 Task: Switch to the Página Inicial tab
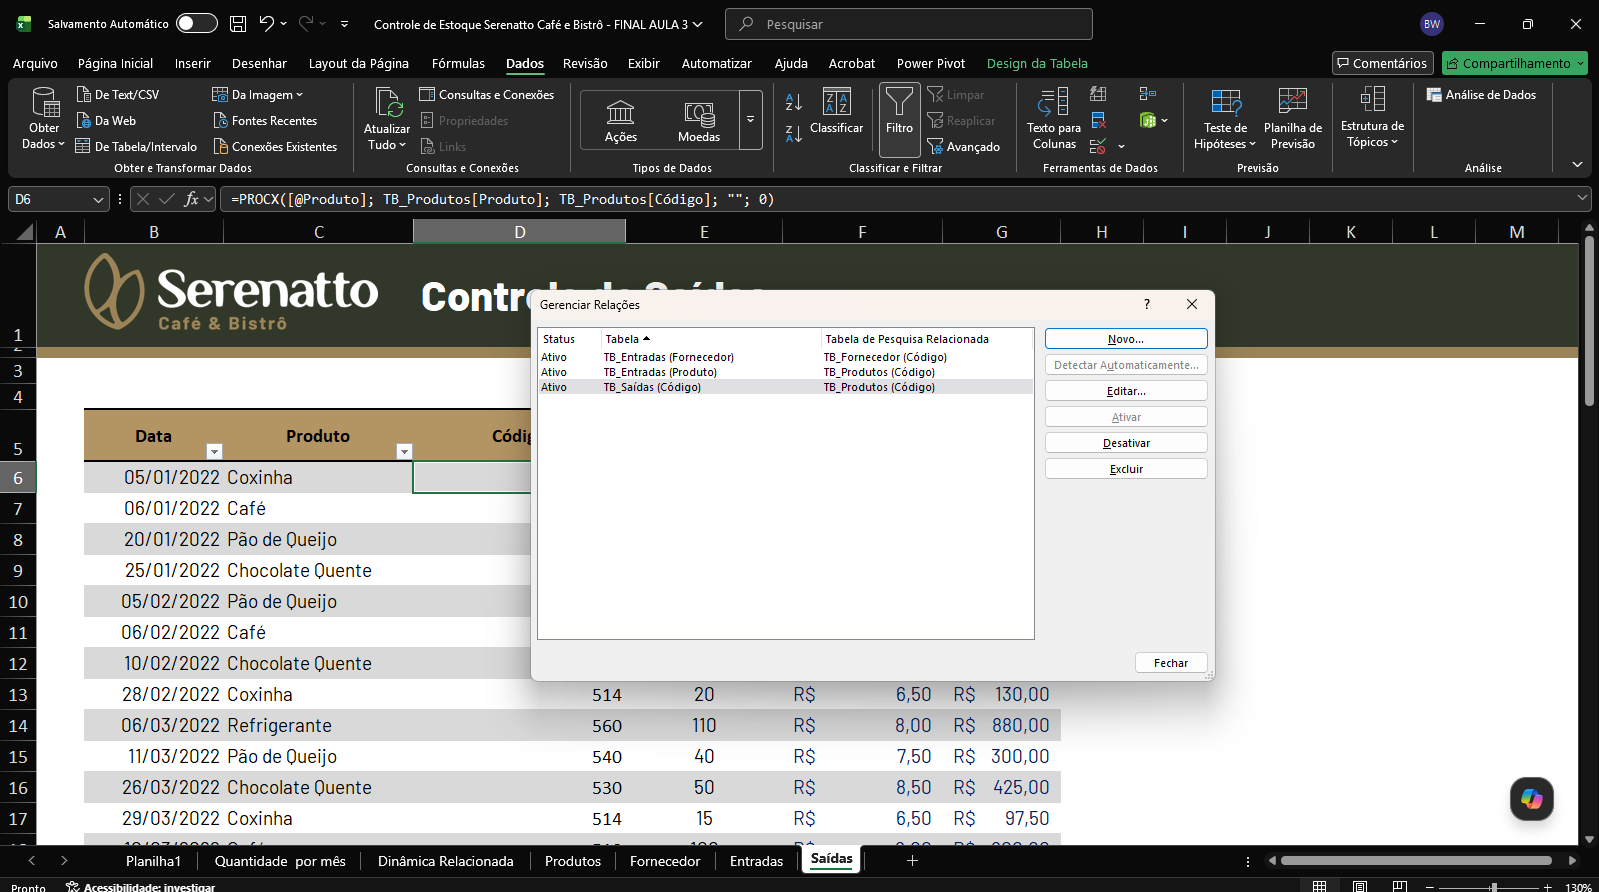point(116,63)
